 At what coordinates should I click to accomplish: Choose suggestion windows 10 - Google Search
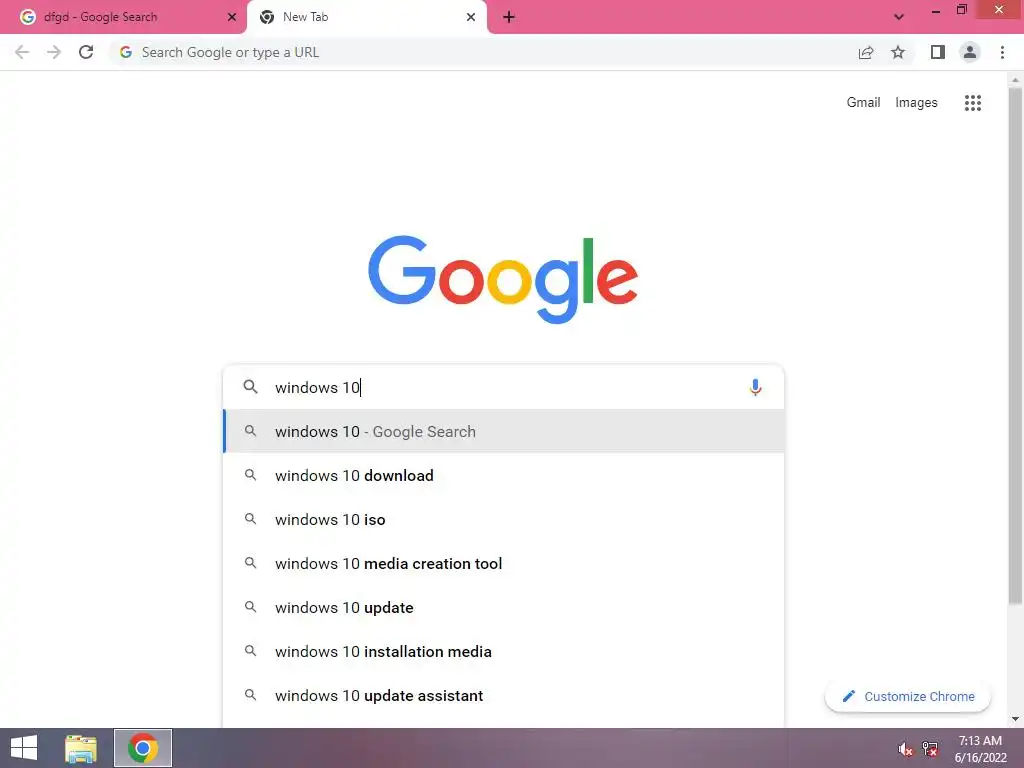(504, 431)
